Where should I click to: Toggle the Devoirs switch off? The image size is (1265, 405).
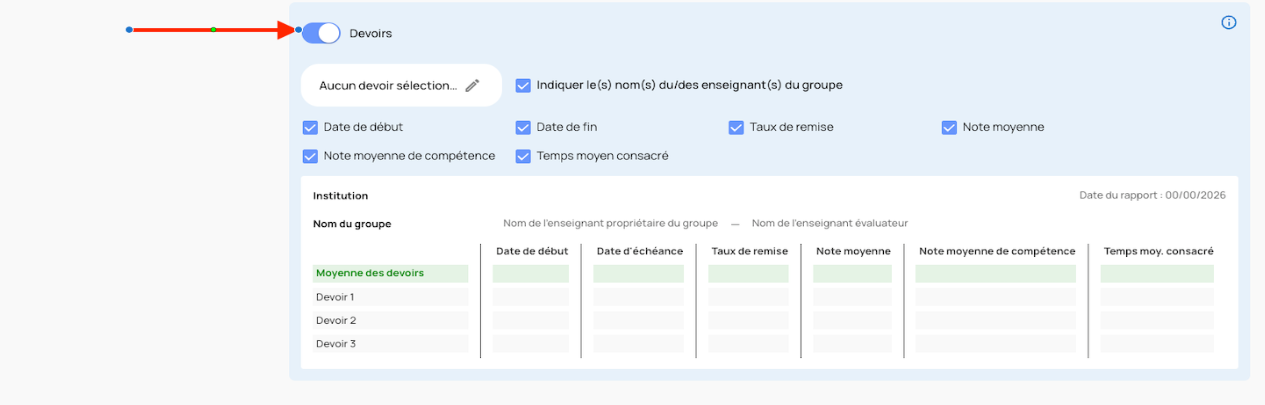pos(321,33)
